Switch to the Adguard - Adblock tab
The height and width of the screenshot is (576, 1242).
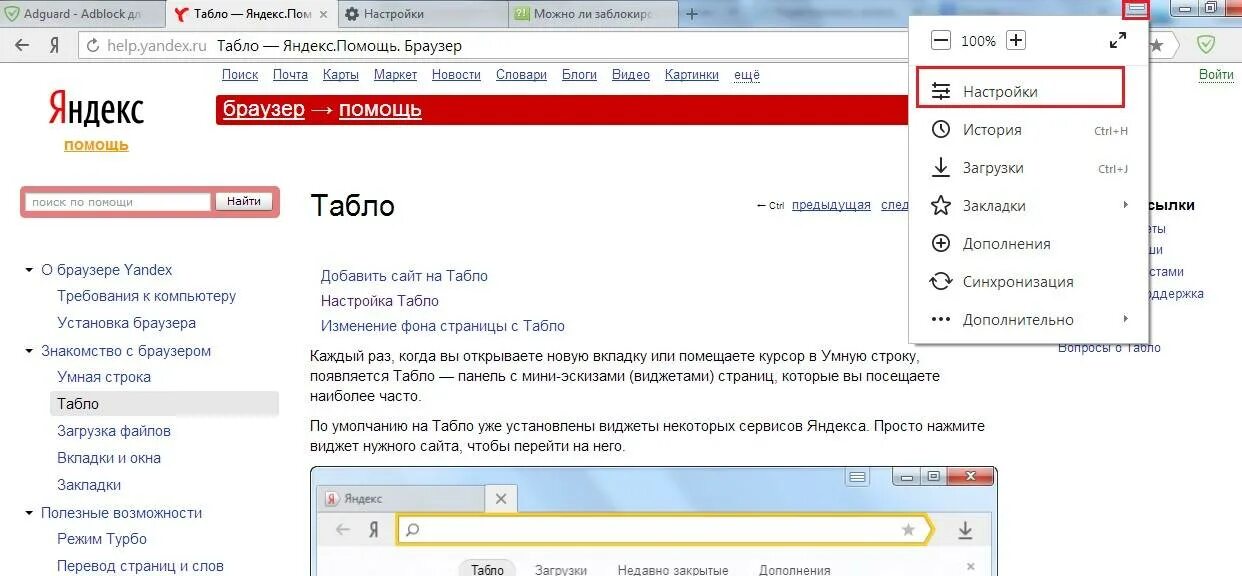click(82, 14)
